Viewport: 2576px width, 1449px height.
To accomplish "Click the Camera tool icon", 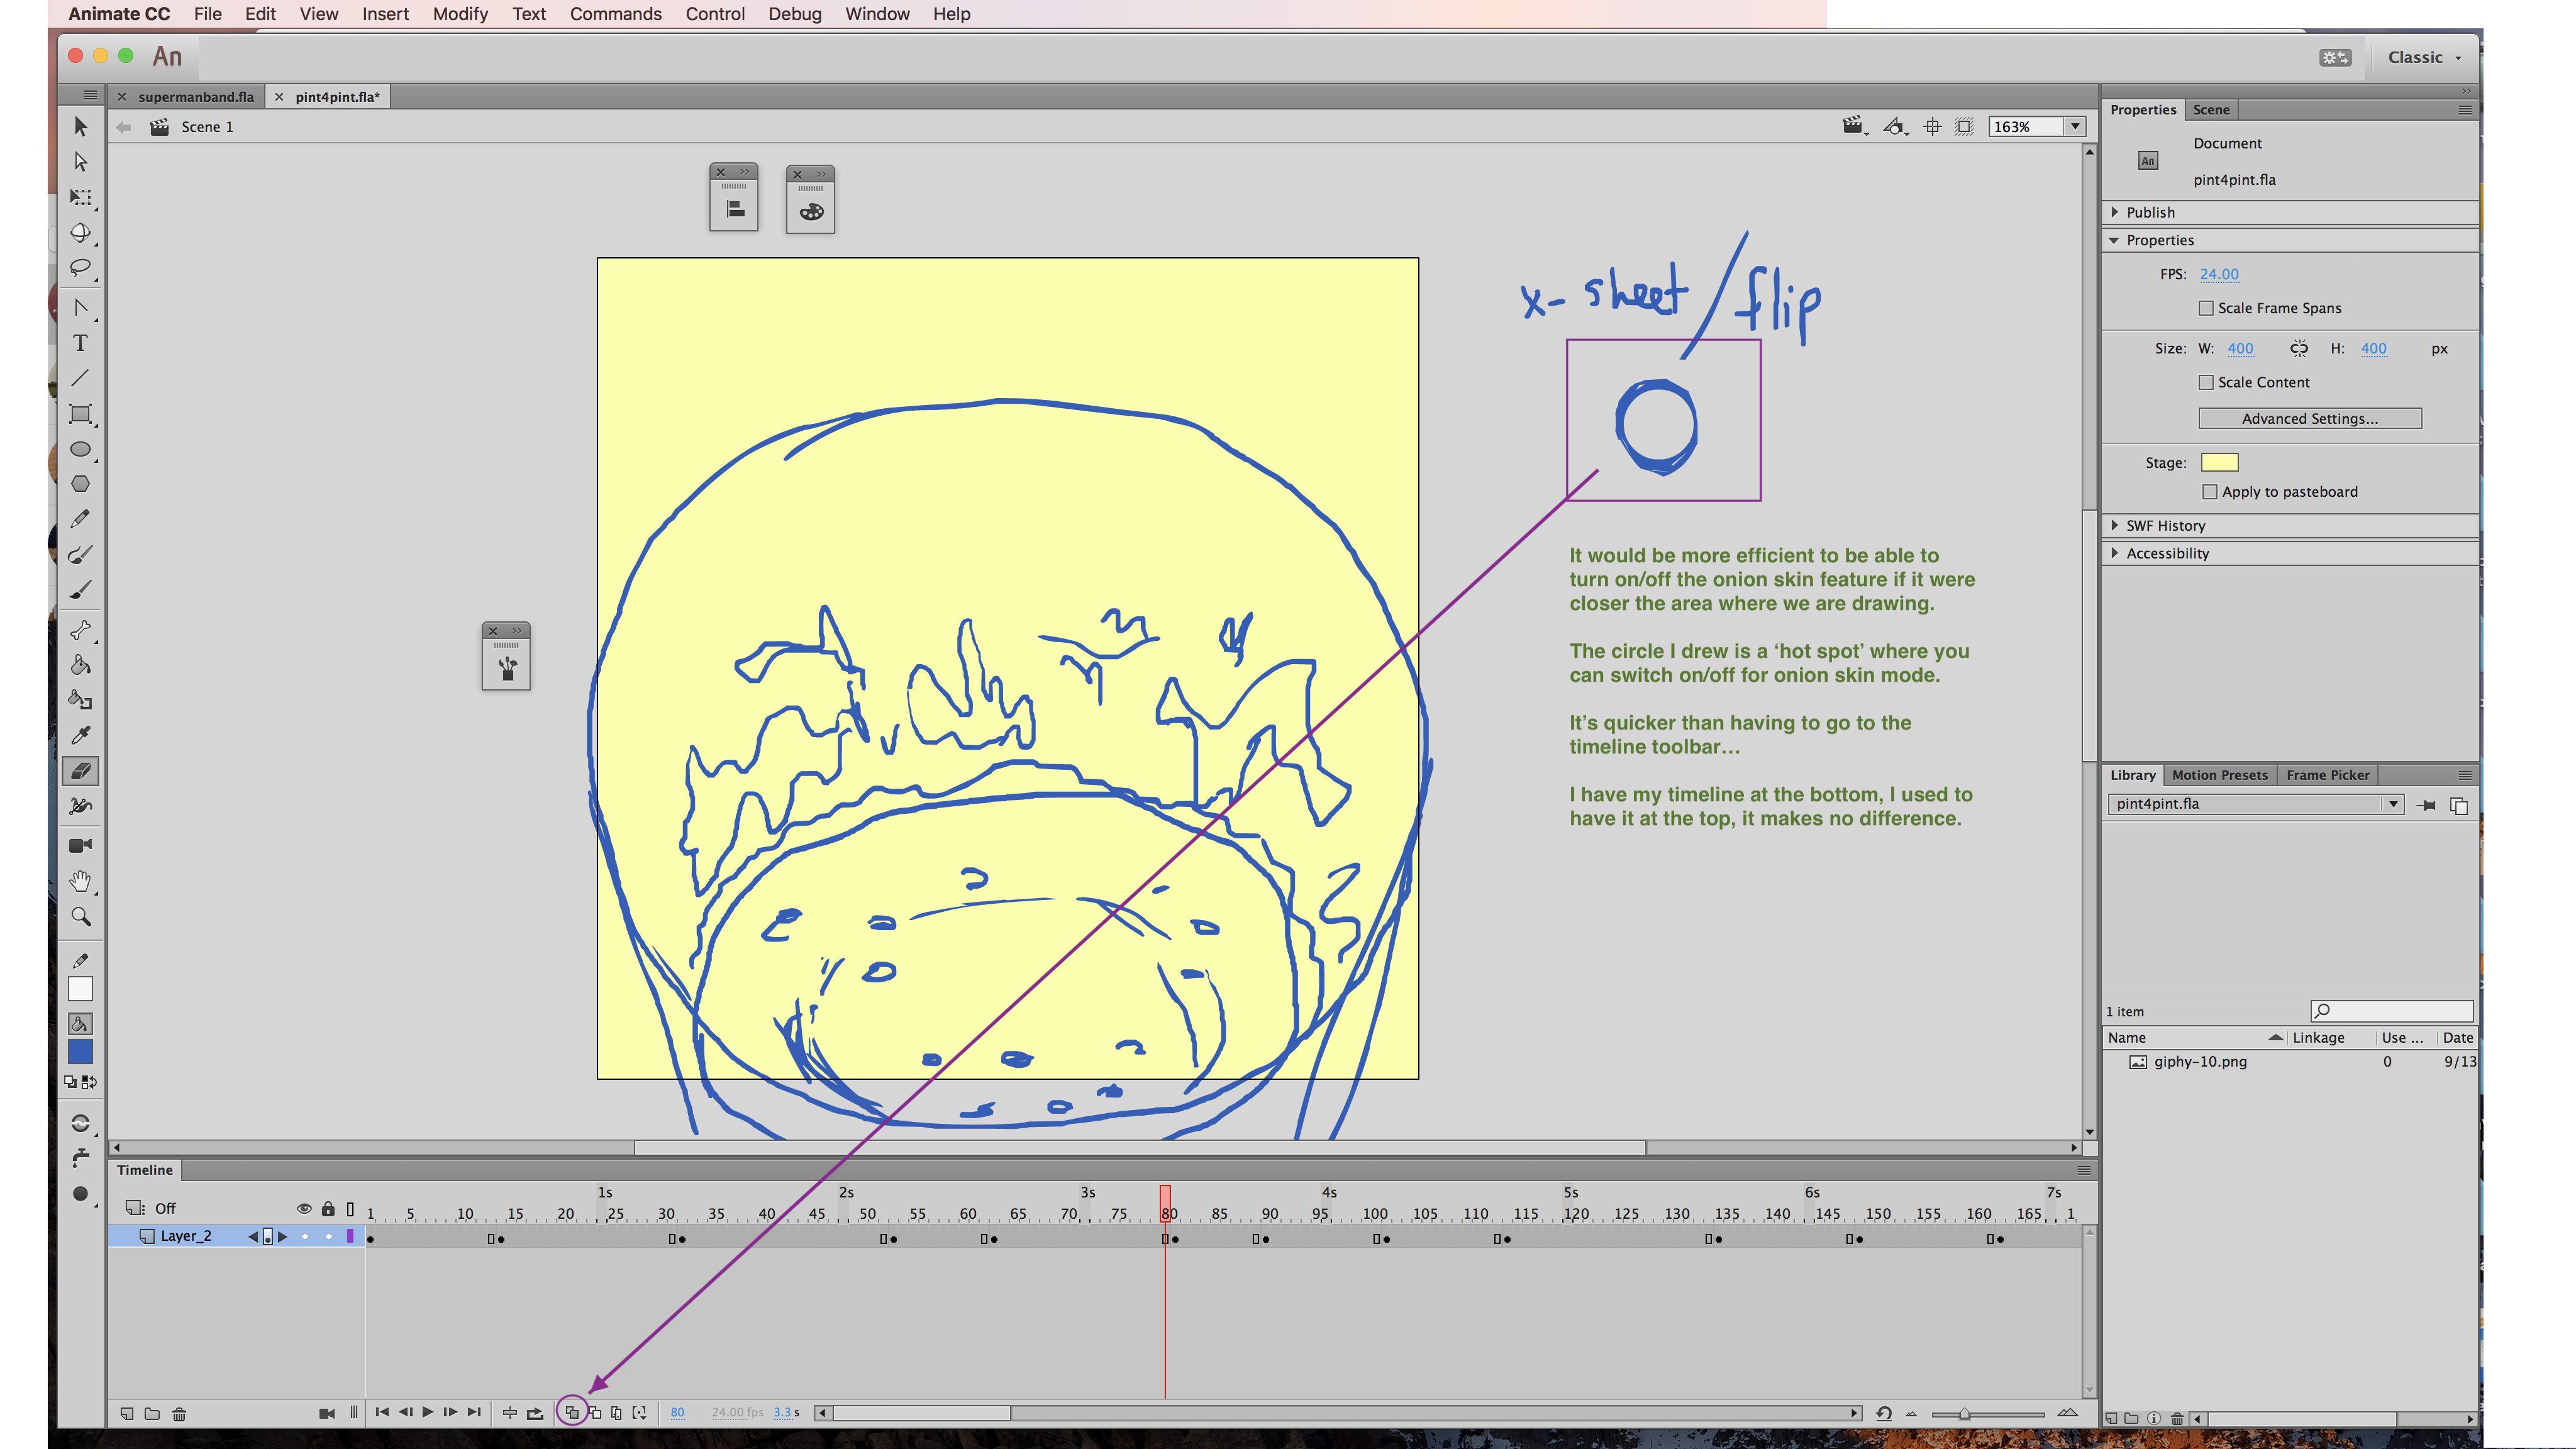I will [x=80, y=844].
